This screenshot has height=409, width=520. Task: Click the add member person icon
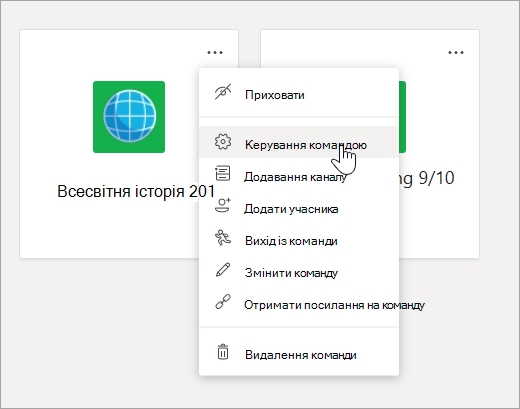tap(223, 205)
